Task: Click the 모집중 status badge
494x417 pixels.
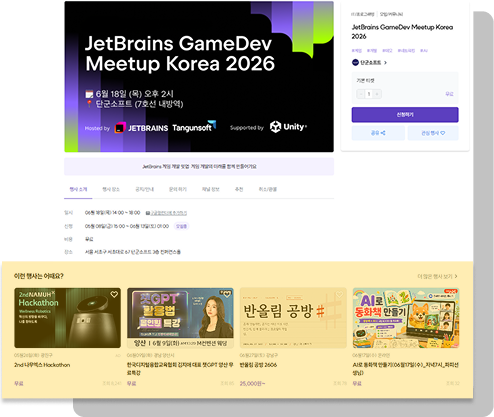Action: [x=181, y=226]
